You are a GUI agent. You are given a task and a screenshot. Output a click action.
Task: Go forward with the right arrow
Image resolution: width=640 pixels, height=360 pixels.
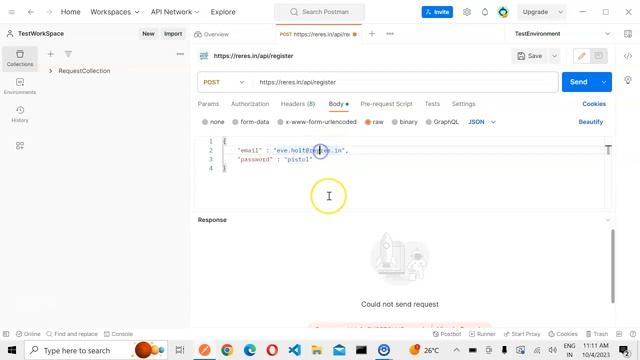pos(49,12)
